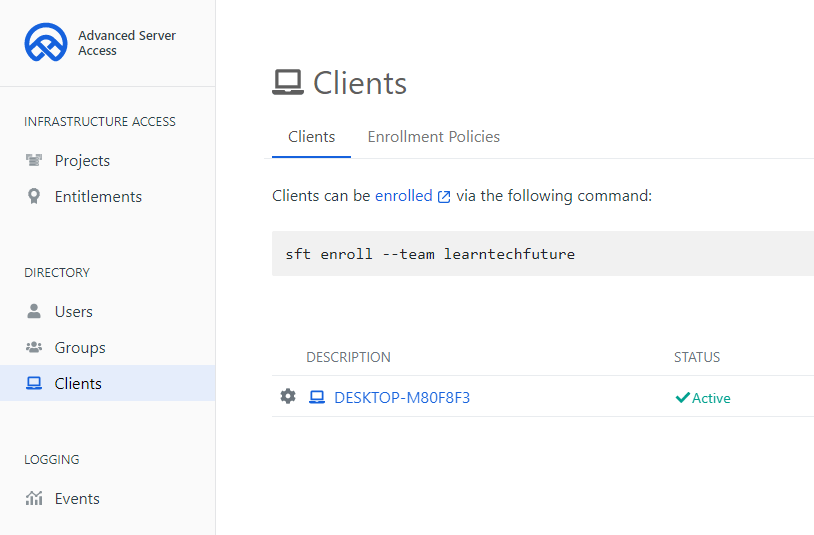
Task: Click the DESCRIPTION column header
Action: (x=348, y=357)
